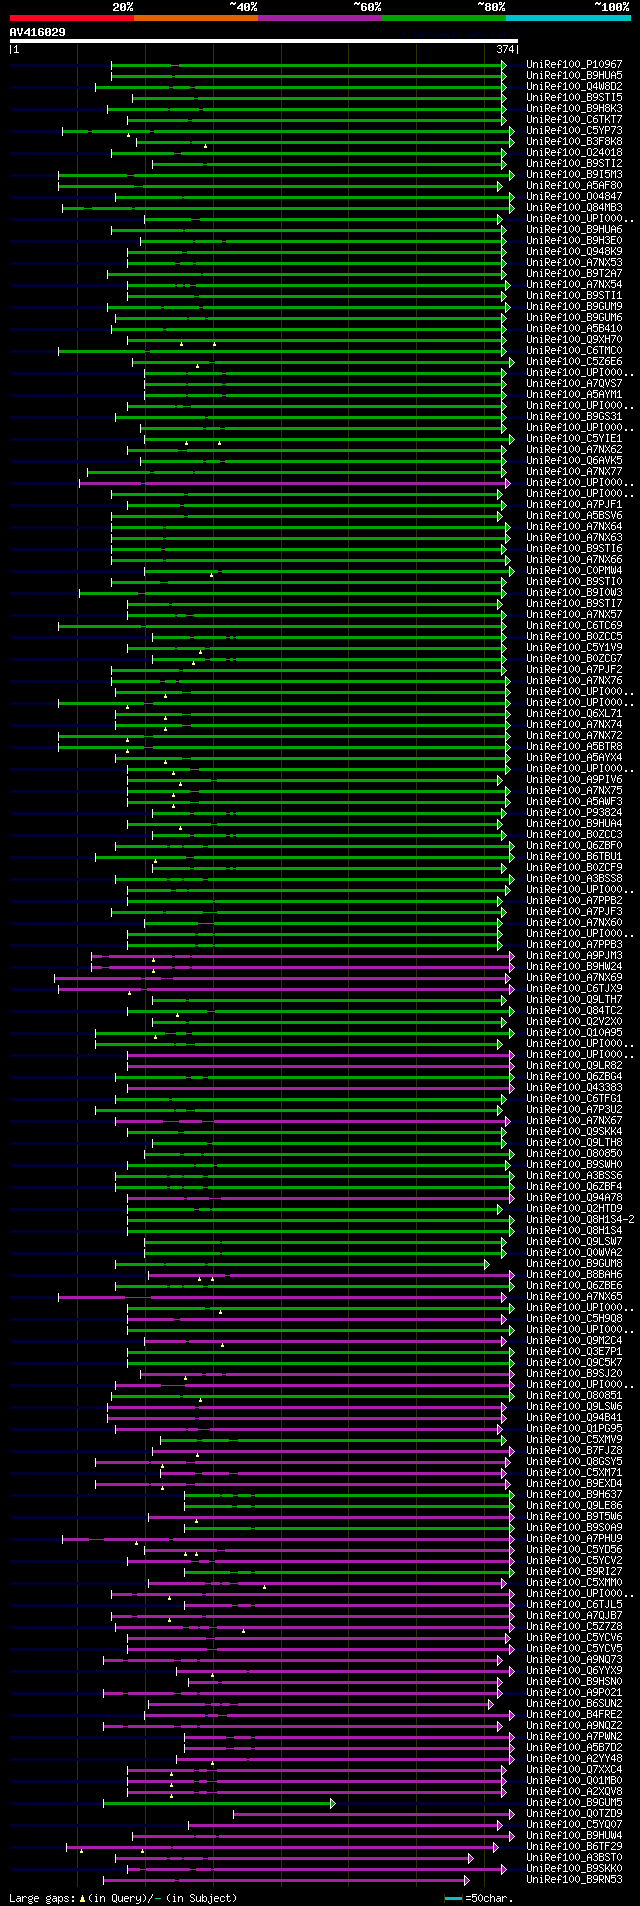640x1906 pixels.
Task: Select the query name AV416029
Action: point(38,32)
